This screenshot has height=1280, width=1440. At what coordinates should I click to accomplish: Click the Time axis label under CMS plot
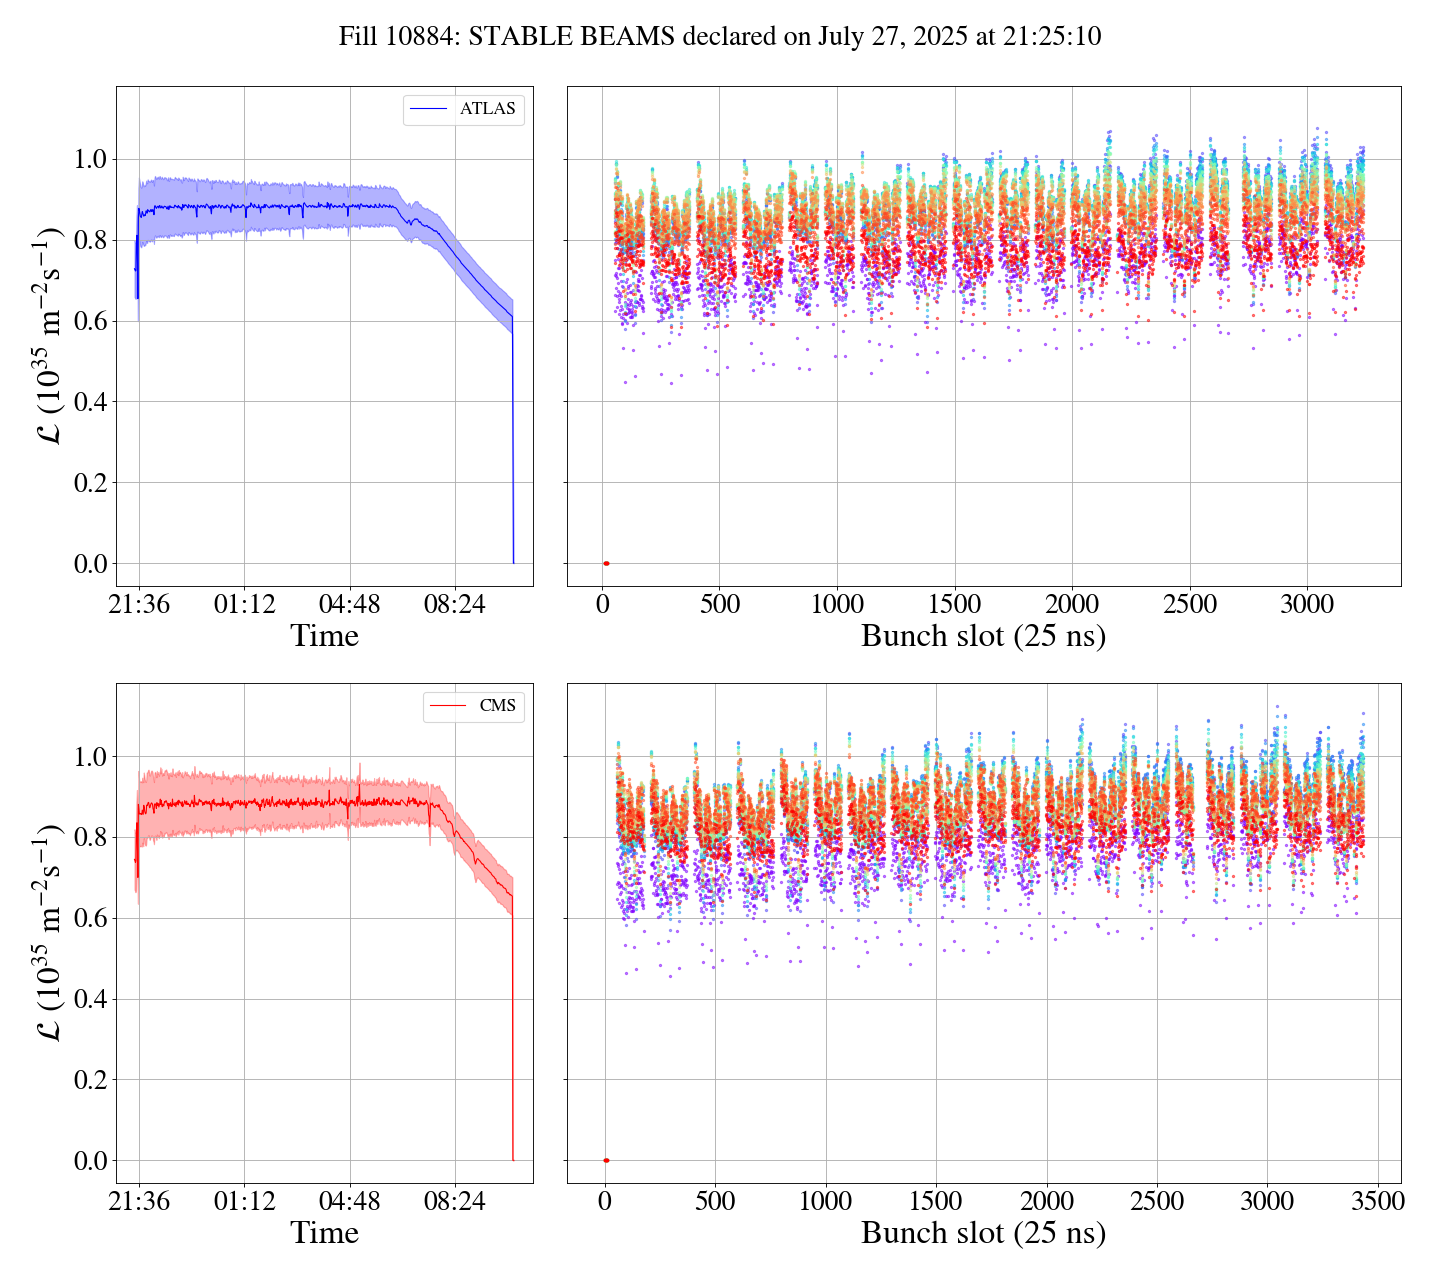tap(324, 1233)
